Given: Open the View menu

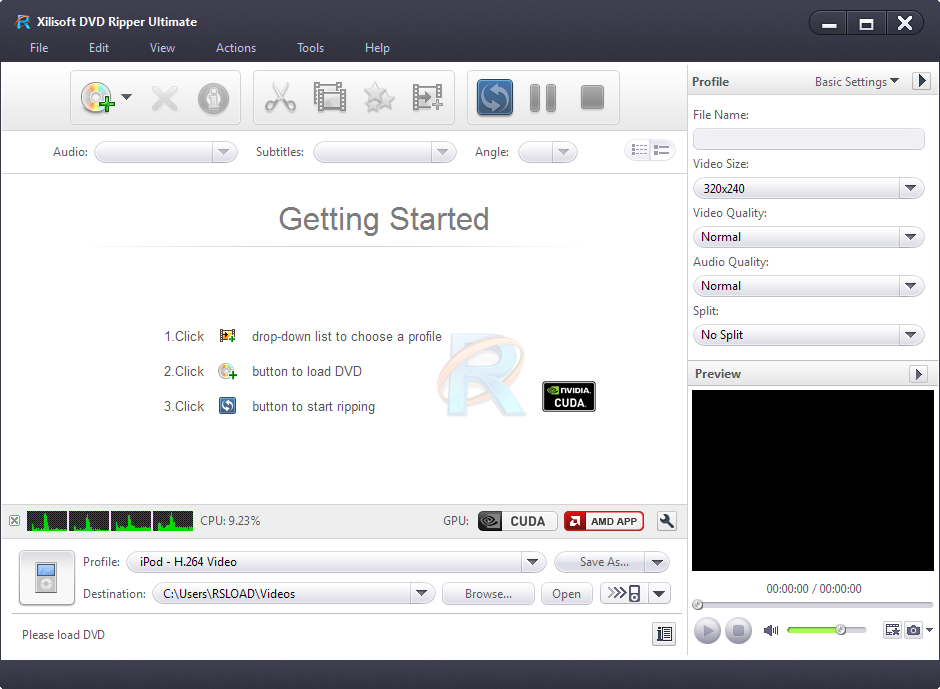Looking at the screenshot, I should tap(162, 48).
